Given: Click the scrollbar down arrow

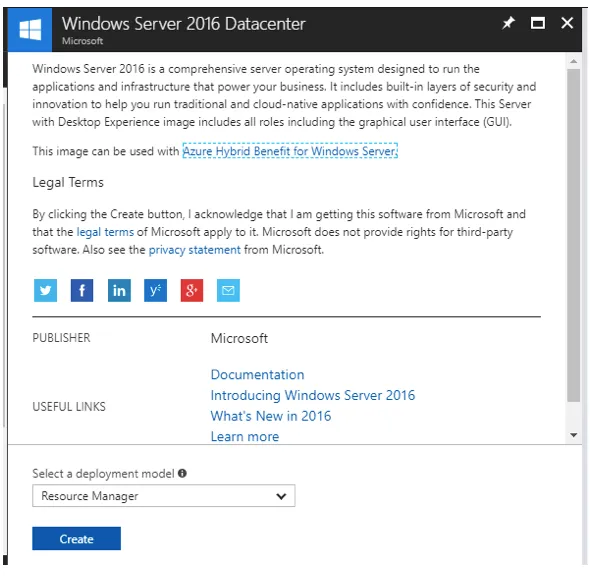Looking at the screenshot, I should [x=573, y=435].
